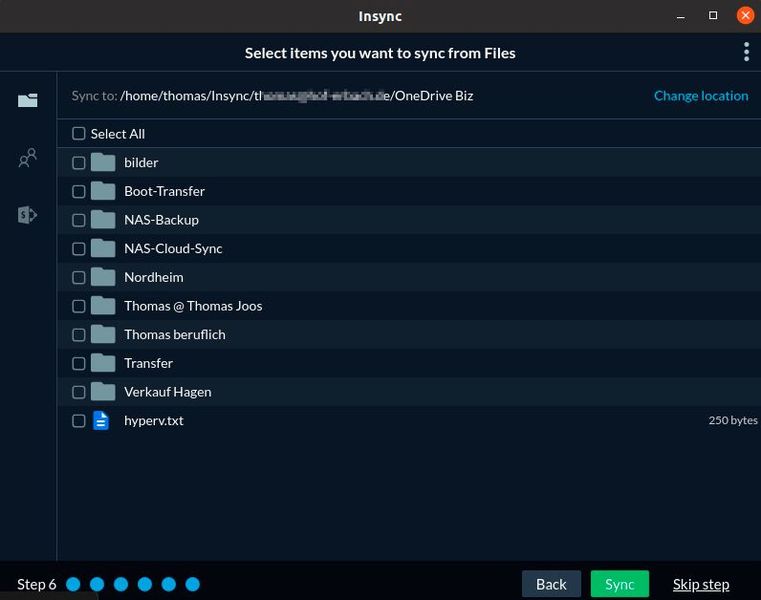Click the NAS-Cloud-Sync folder icon
The height and width of the screenshot is (600, 761).
(103, 249)
